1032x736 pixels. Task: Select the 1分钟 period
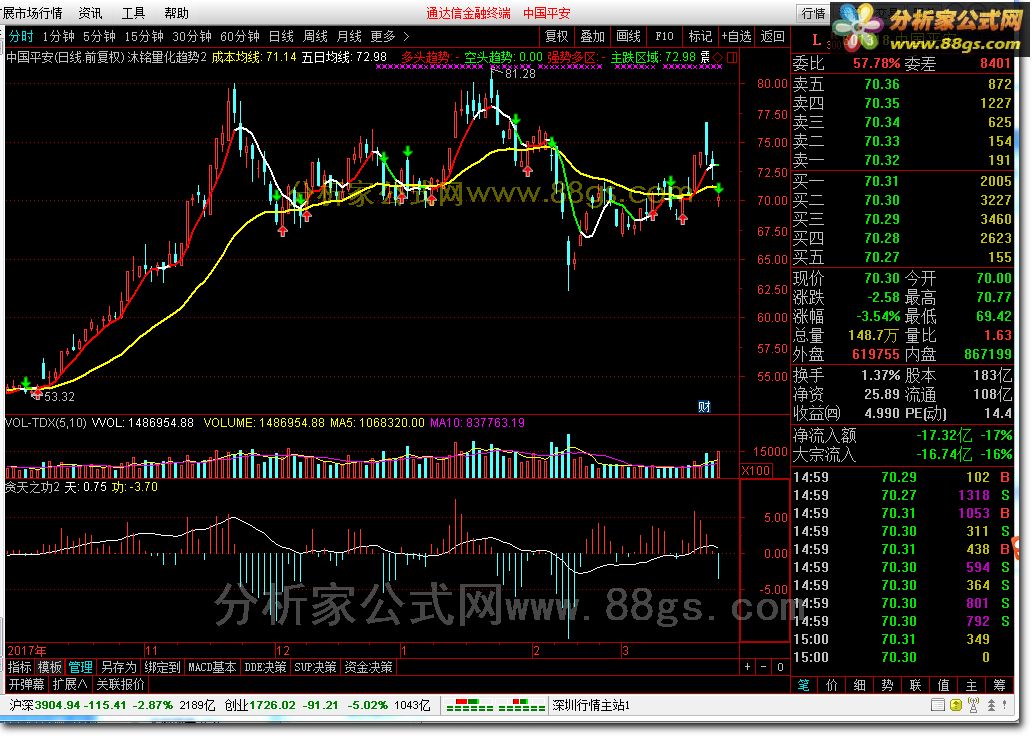(x=58, y=36)
